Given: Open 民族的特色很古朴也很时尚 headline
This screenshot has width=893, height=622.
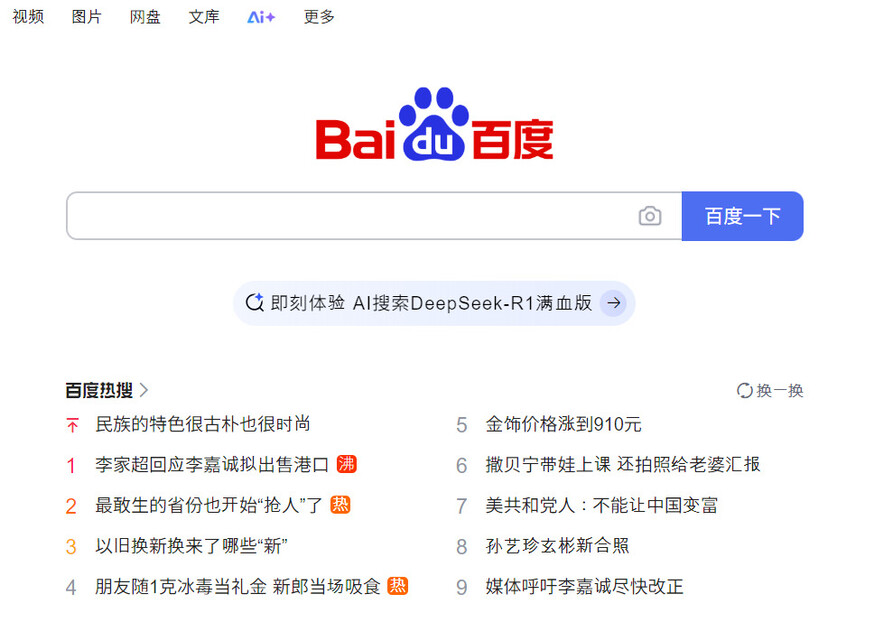Looking at the screenshot, I should (x=203, y=424).
